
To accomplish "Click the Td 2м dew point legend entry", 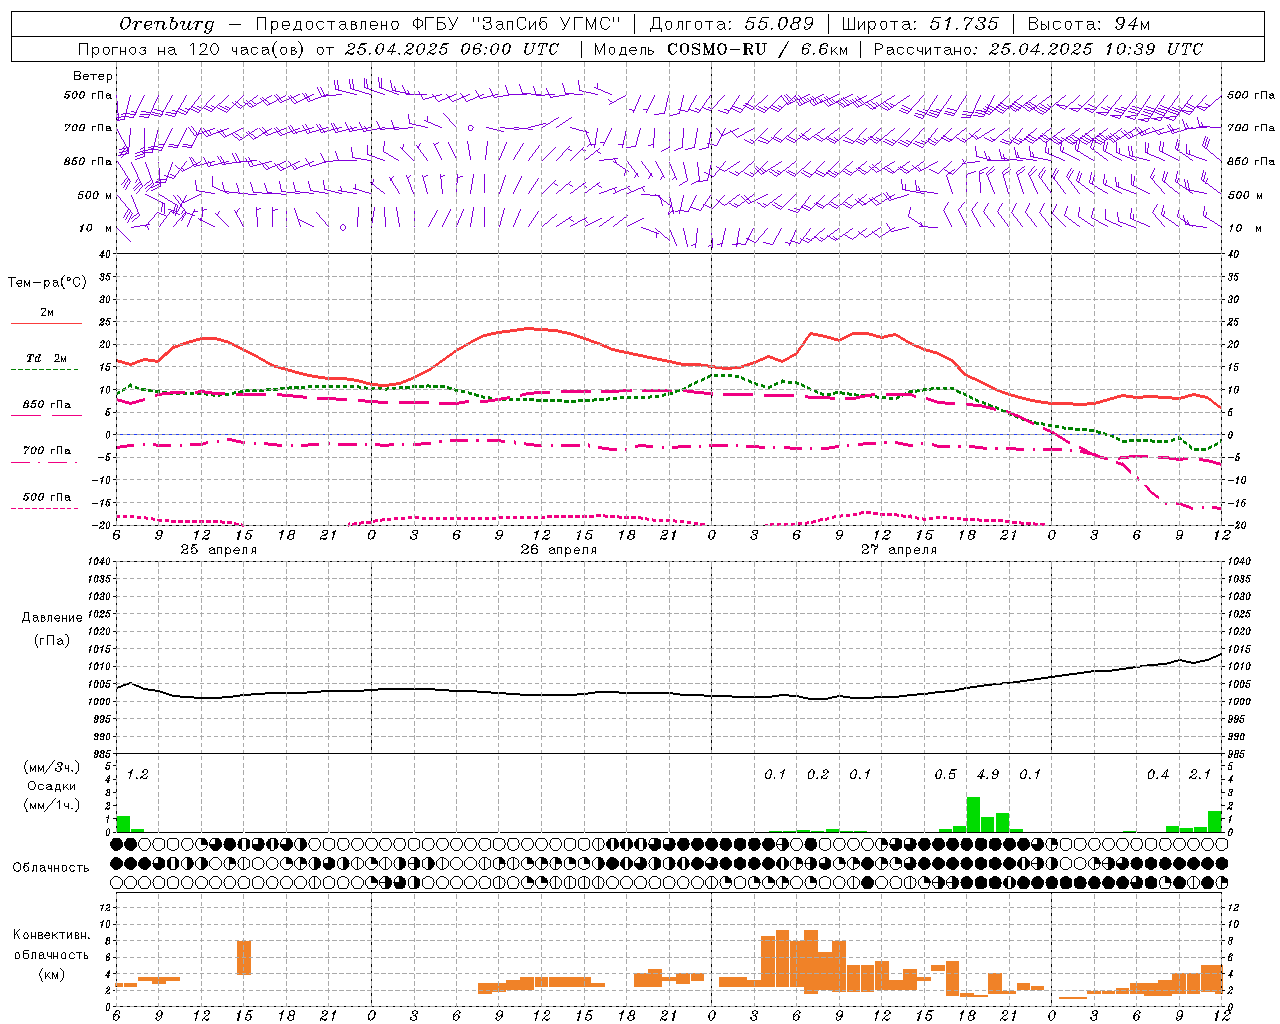I will (47, 358).
